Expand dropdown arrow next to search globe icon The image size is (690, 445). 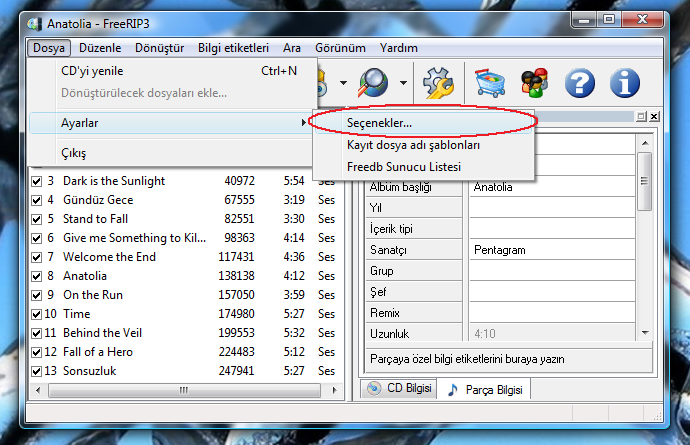[x=403, y=83]
